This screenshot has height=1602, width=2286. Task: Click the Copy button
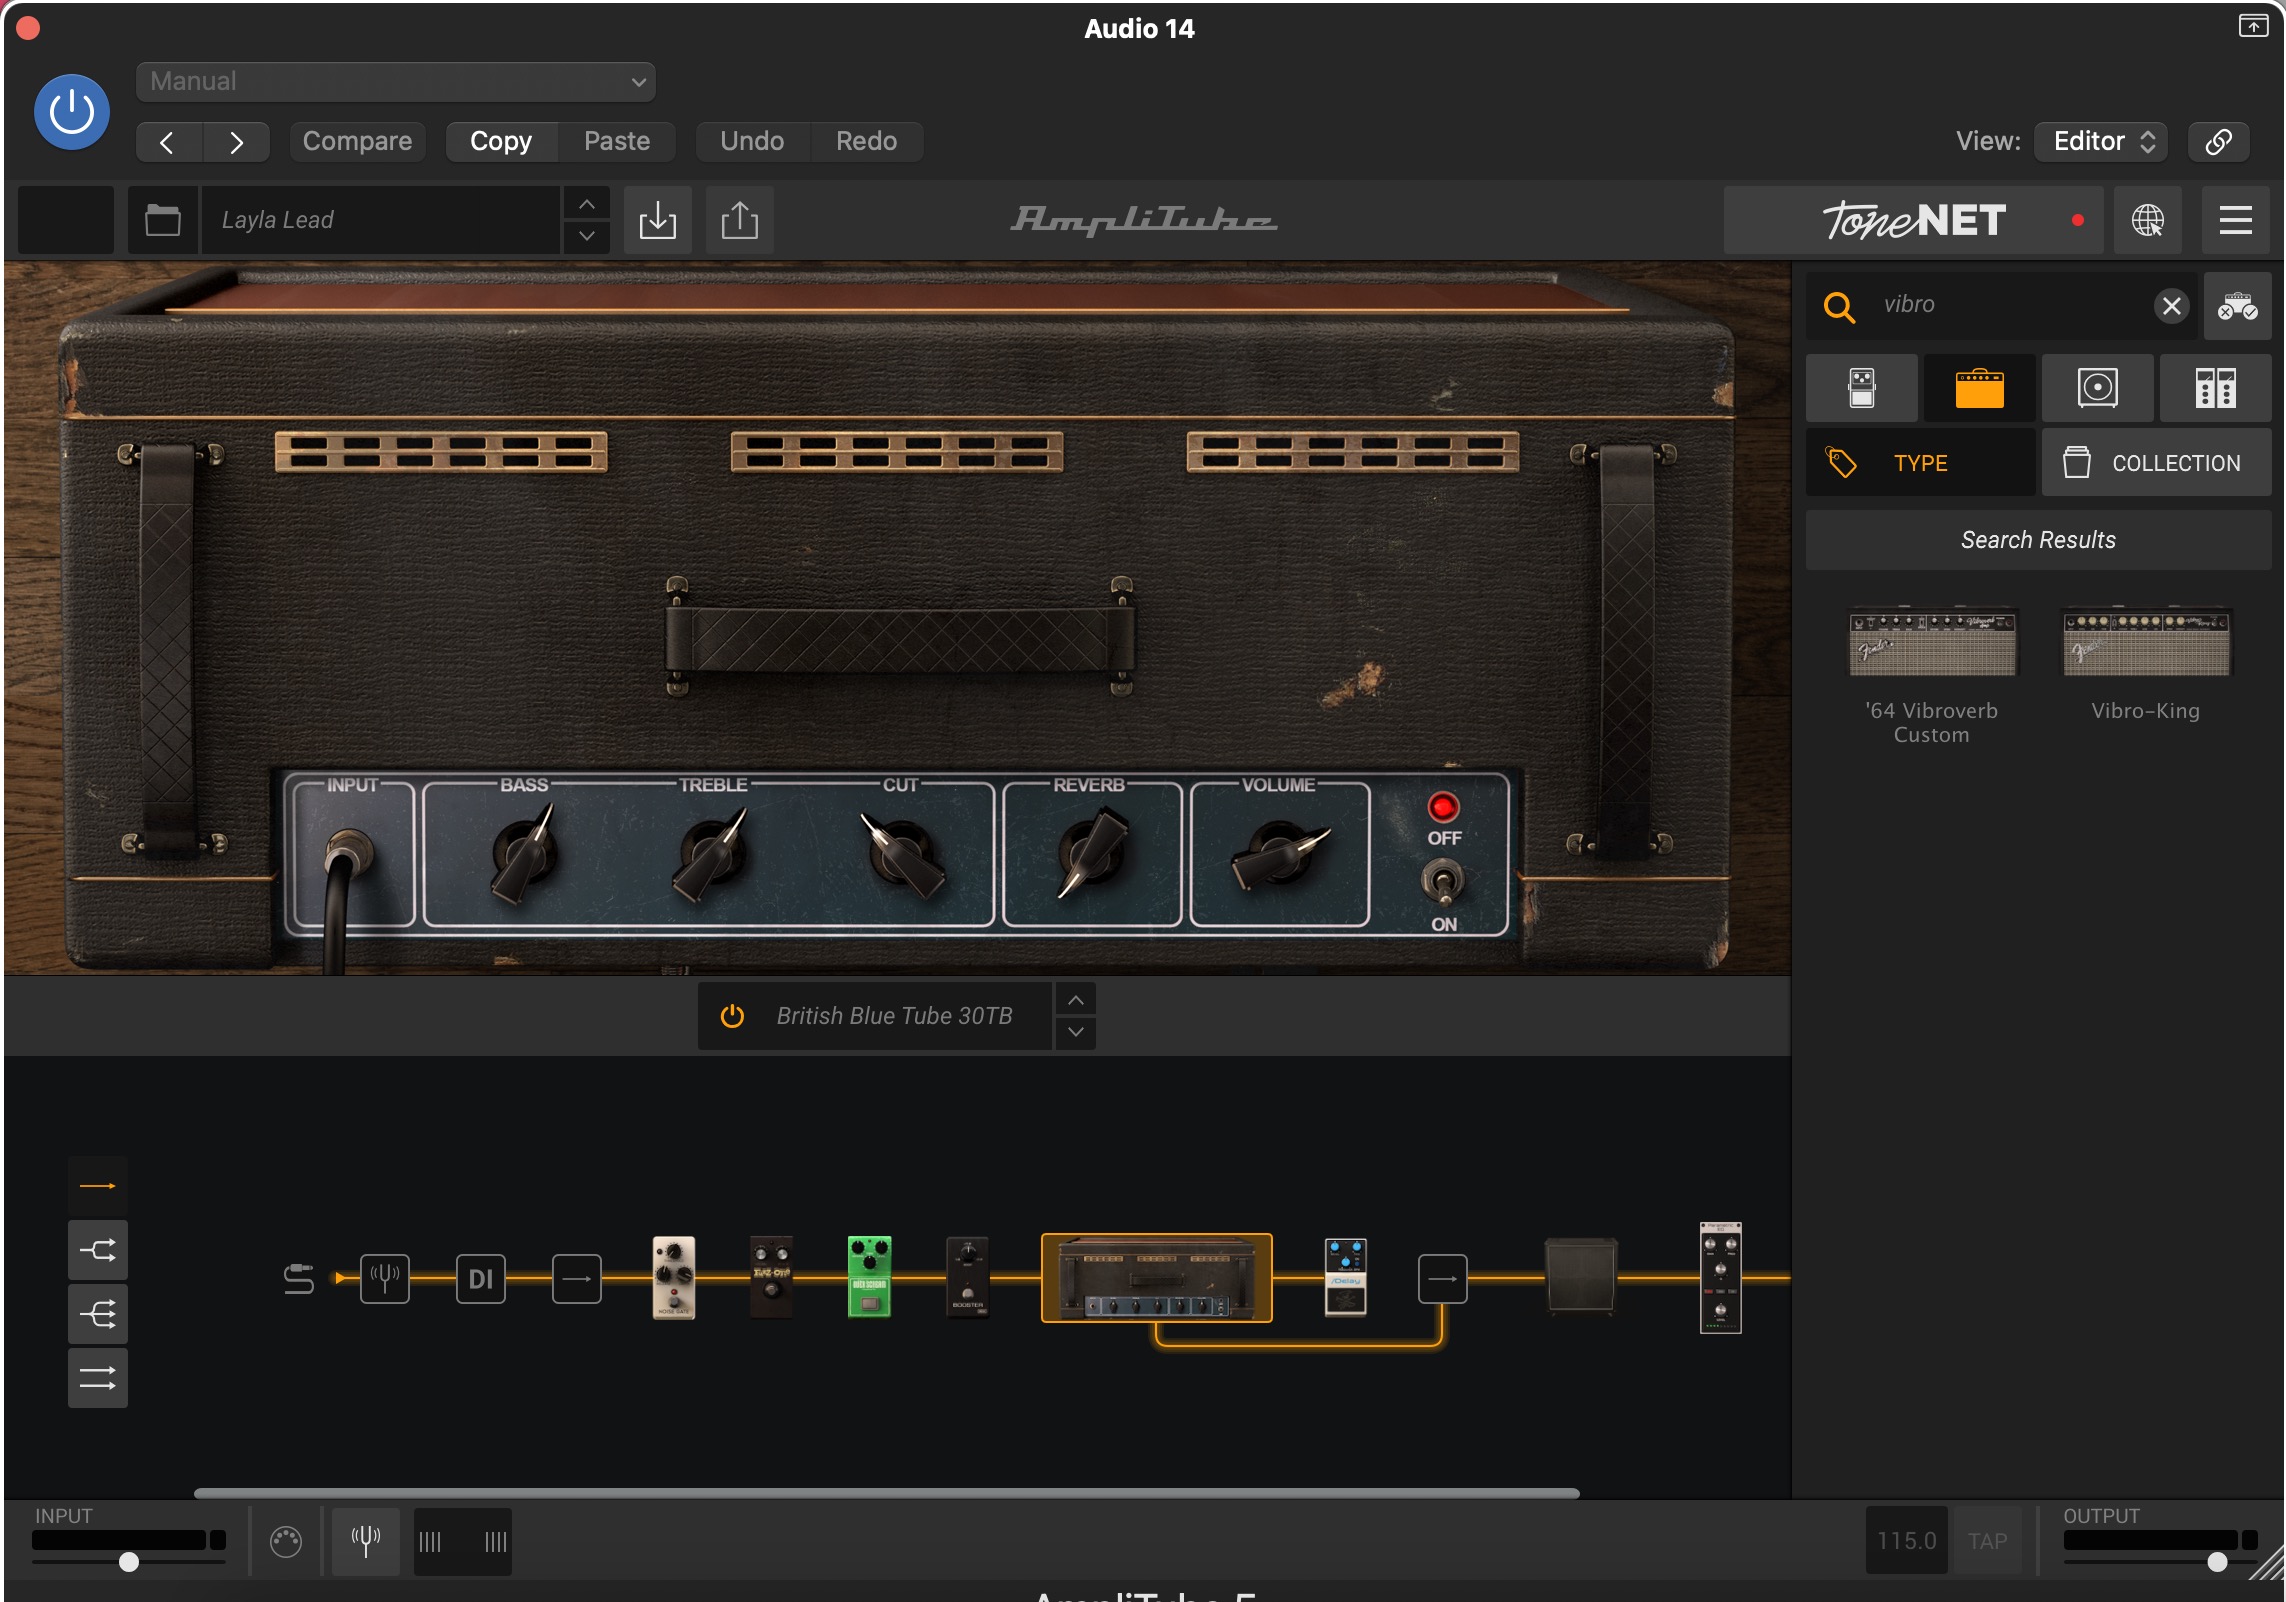point(501,142)
